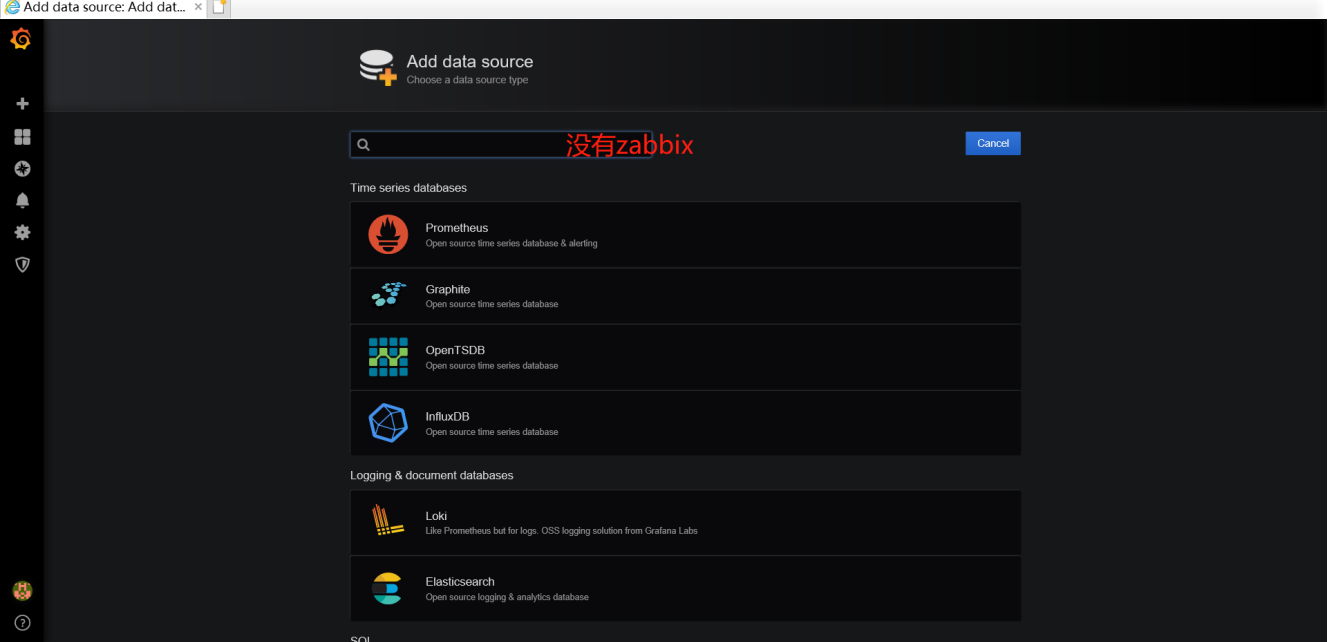Click the Prometheus flame logo
The height and width of the screenshot is (642, 1329).
pos(388,234)
